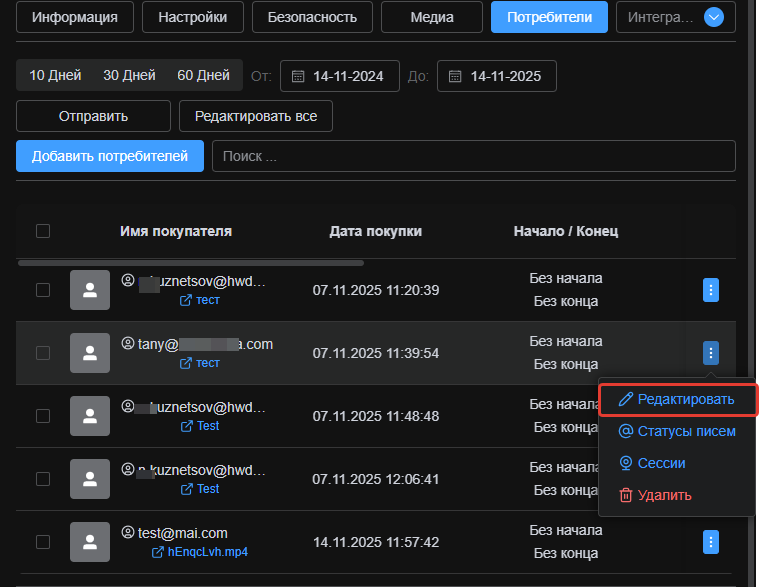Viewport: 759px width, 587px height.
Task: Choose Редактировать from the context menu
Action: coord(677,399)
